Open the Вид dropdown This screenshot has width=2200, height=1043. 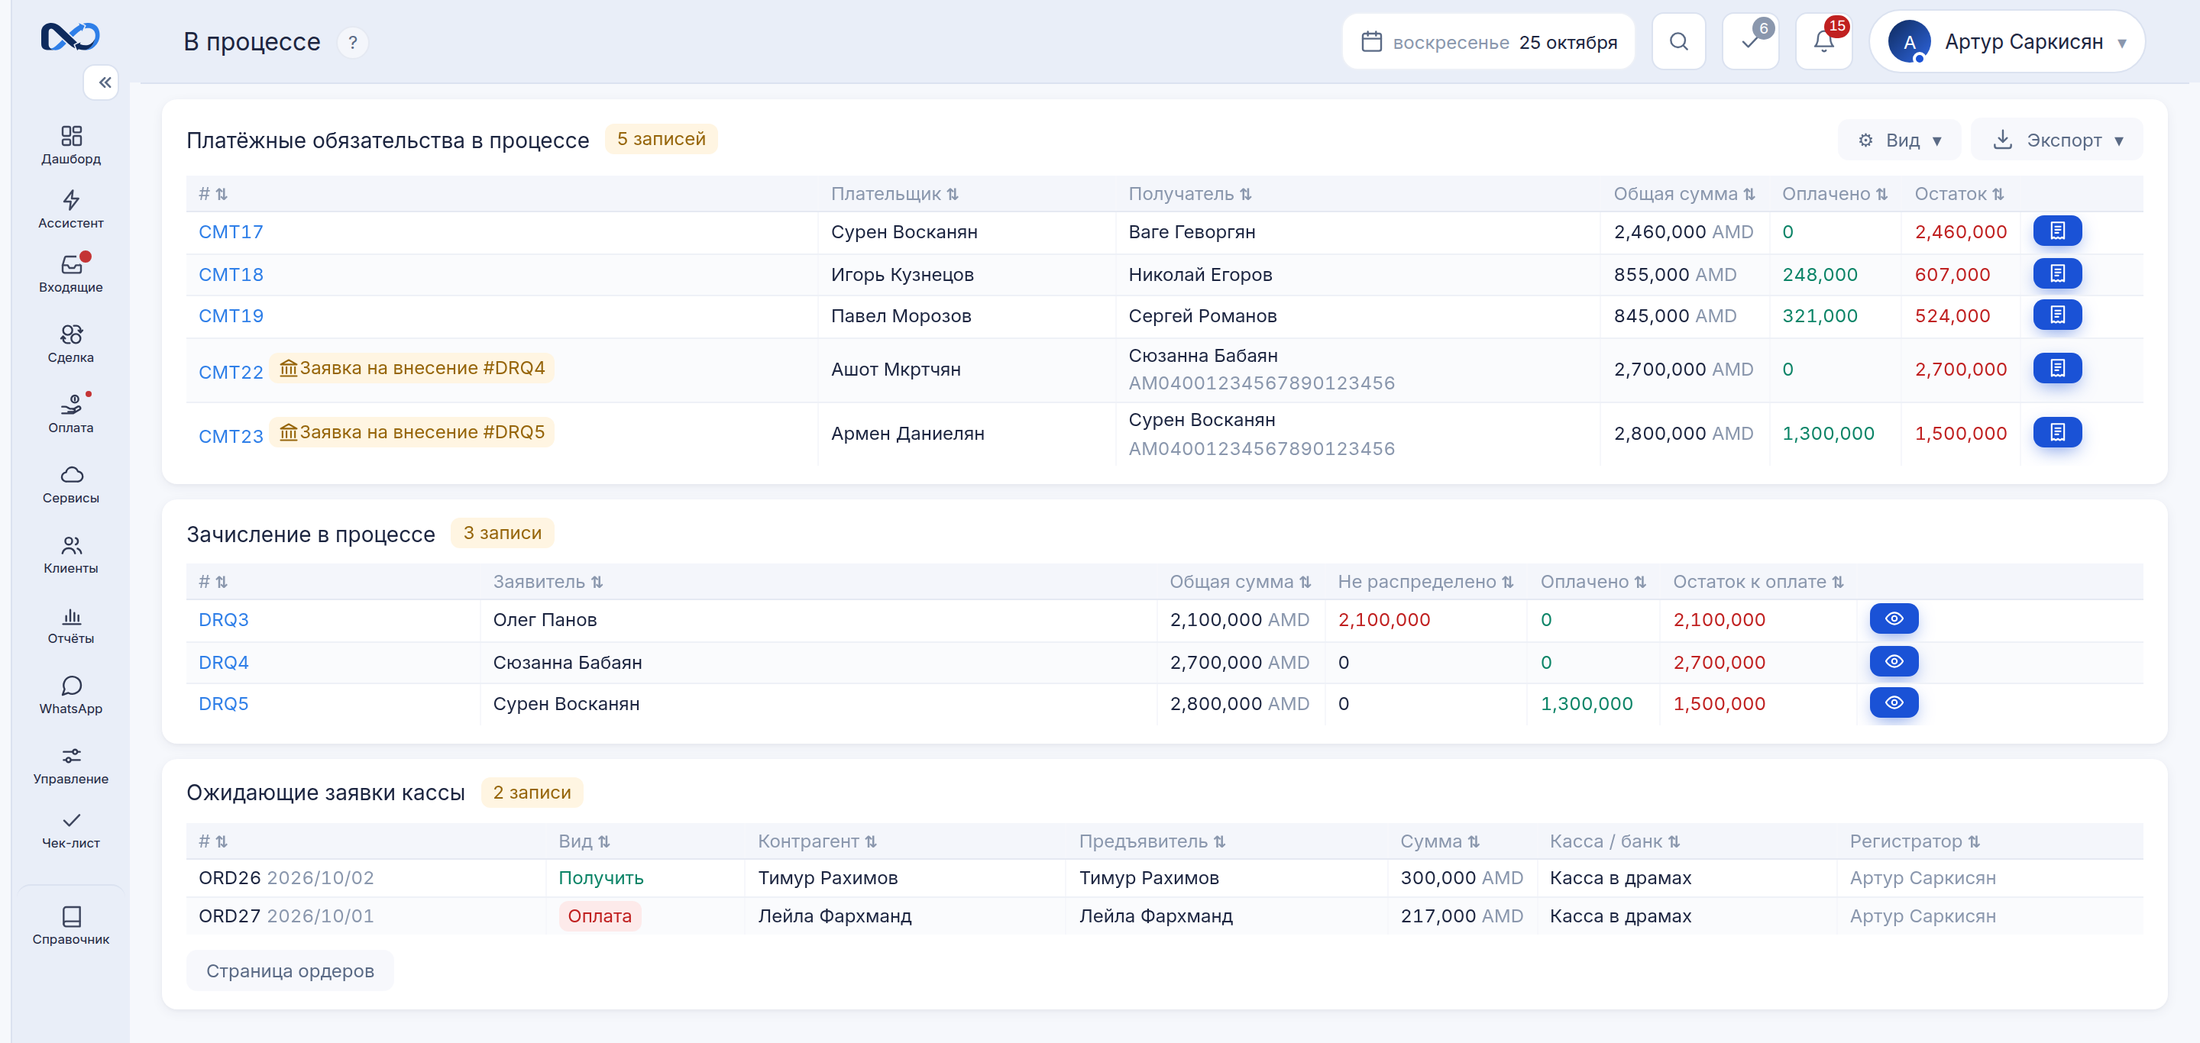pyautogui.click(x=1899, y=140)
